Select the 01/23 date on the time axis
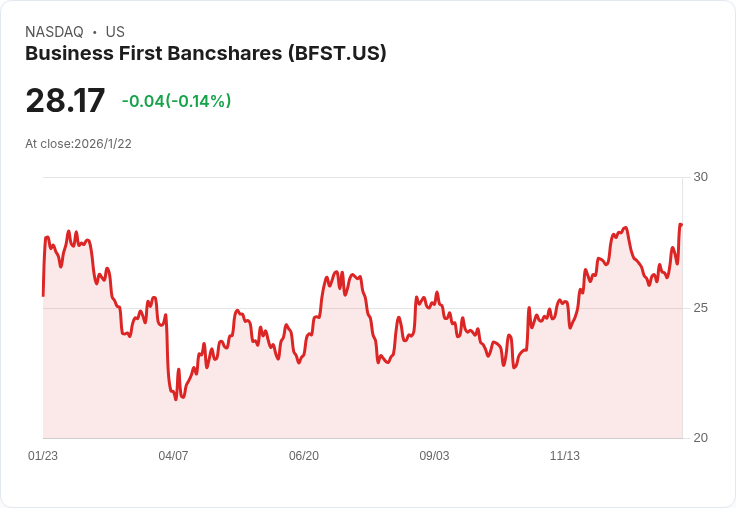The image size is (736, 508). [x=43, y=456]
